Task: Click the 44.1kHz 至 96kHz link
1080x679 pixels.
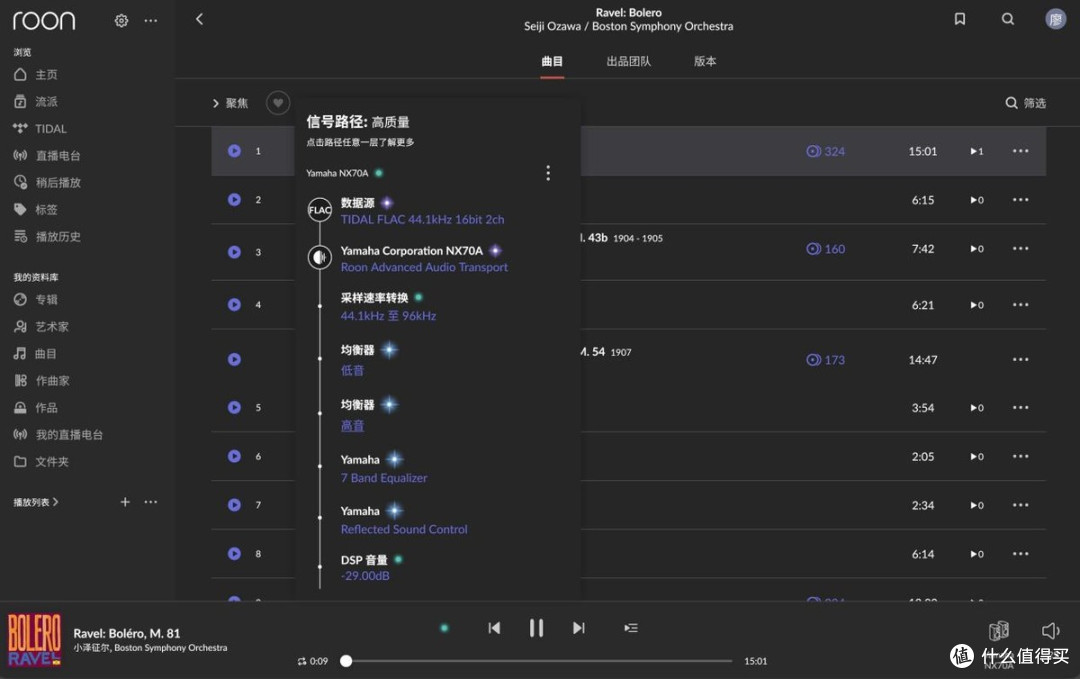Action: (x=388, y=316)
